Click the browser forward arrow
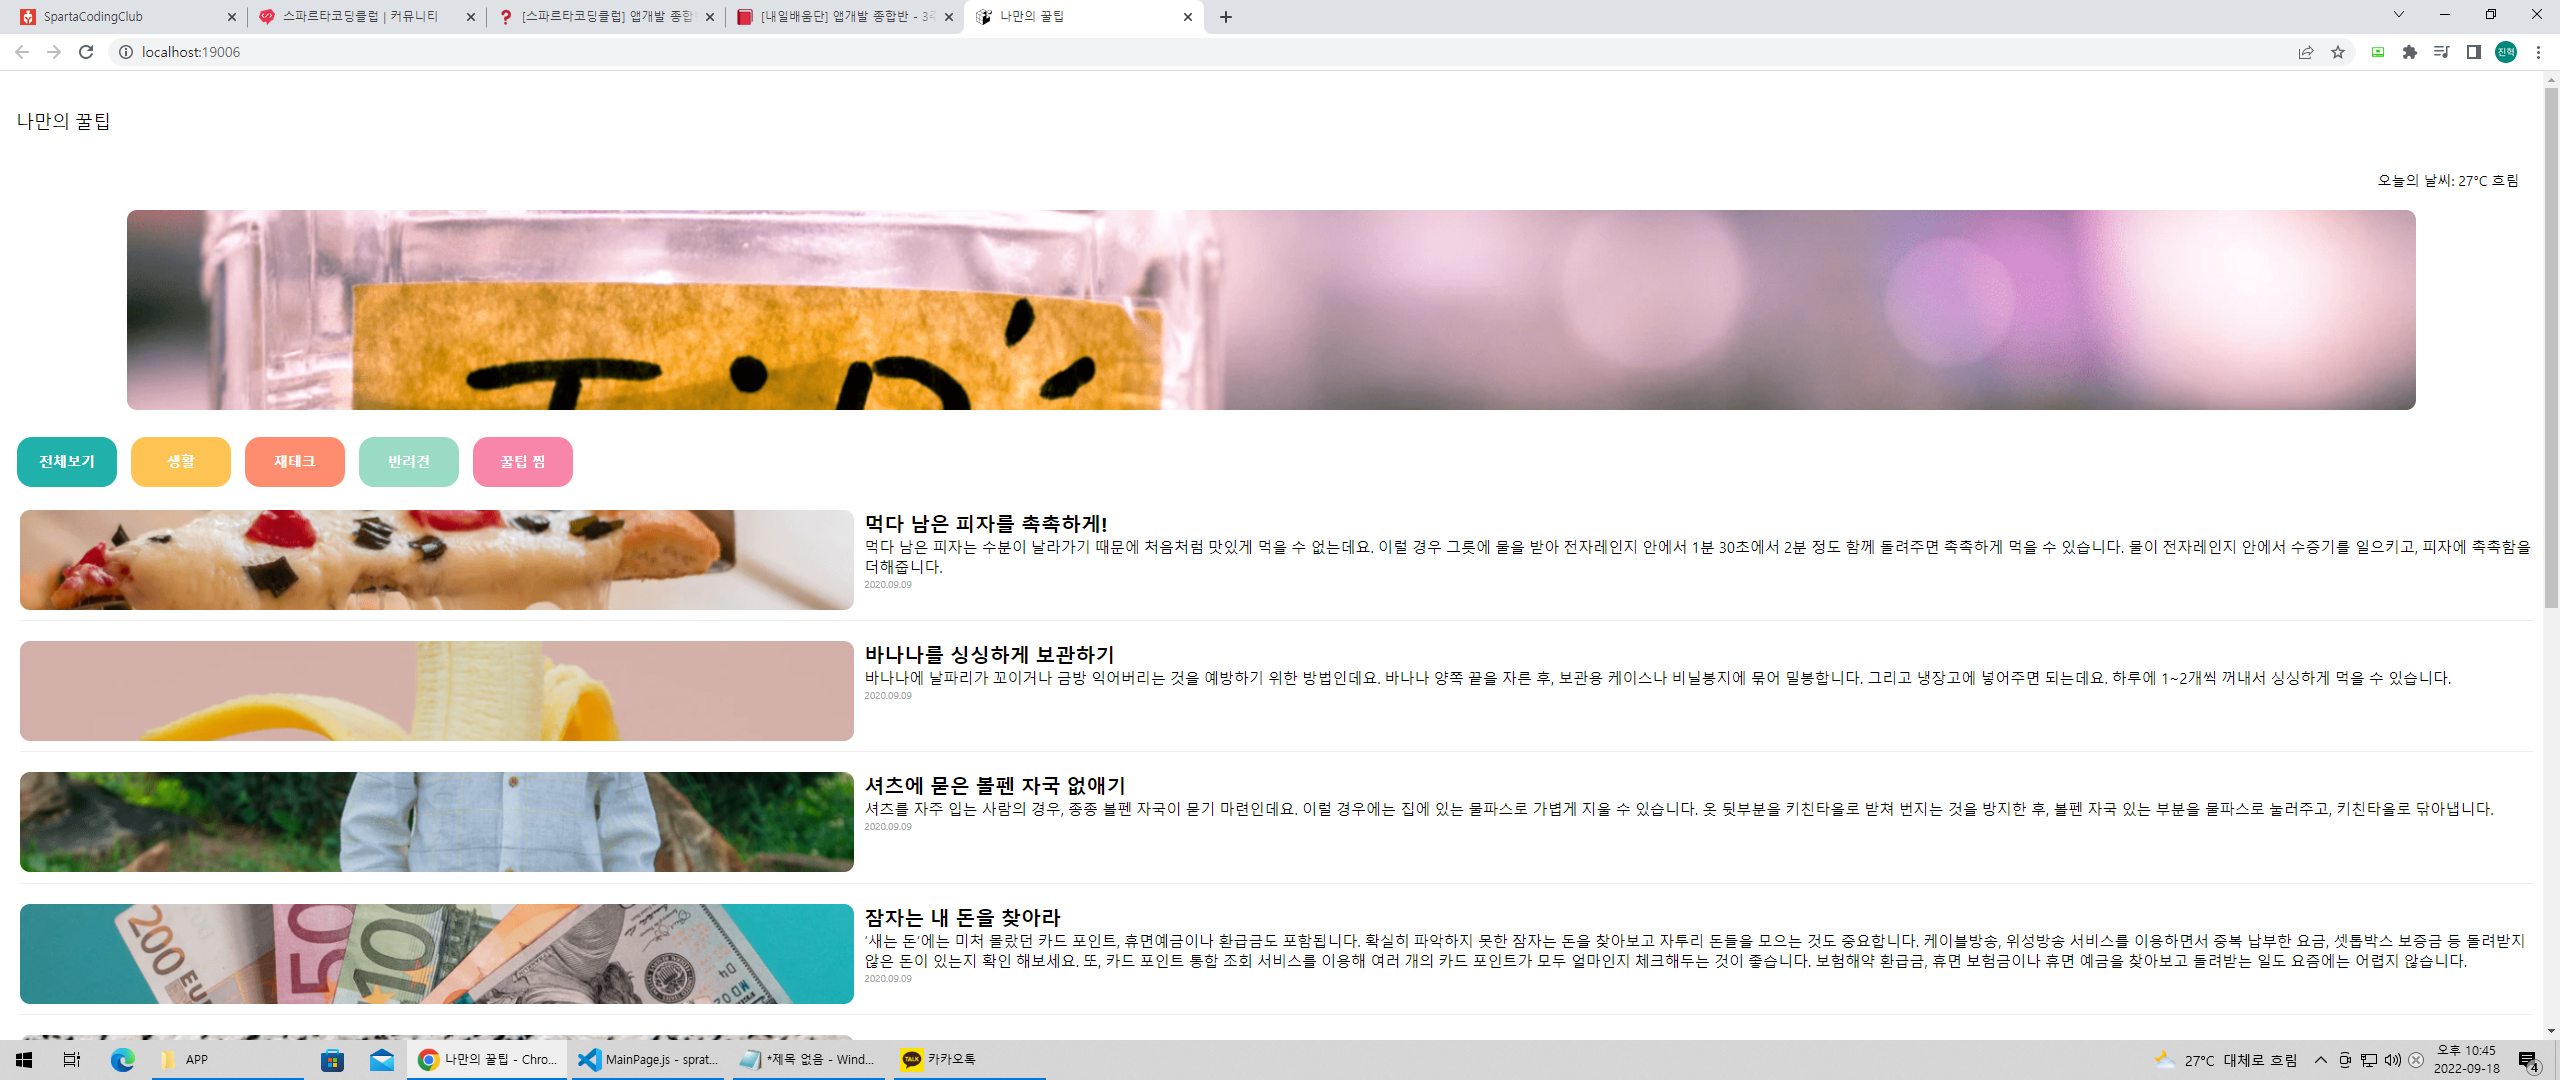2560x1080 pixels. point(54,52)
